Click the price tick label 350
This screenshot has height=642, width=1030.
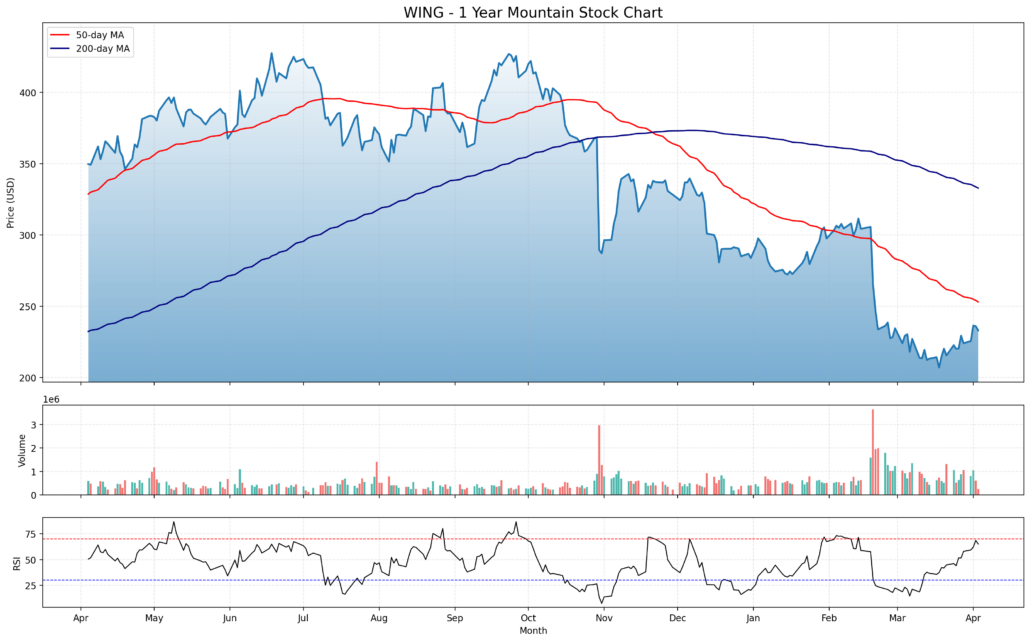click(x=28, y=164)
